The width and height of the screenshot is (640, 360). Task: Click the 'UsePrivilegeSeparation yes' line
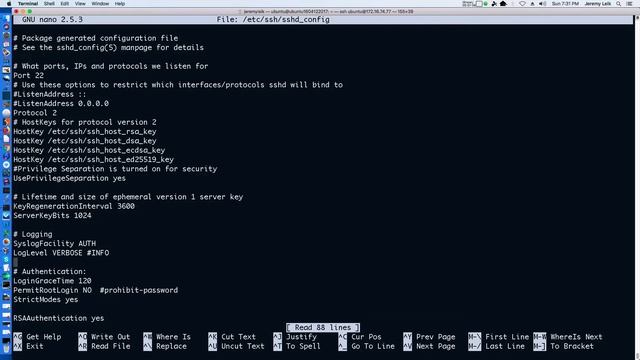(69, 178)
